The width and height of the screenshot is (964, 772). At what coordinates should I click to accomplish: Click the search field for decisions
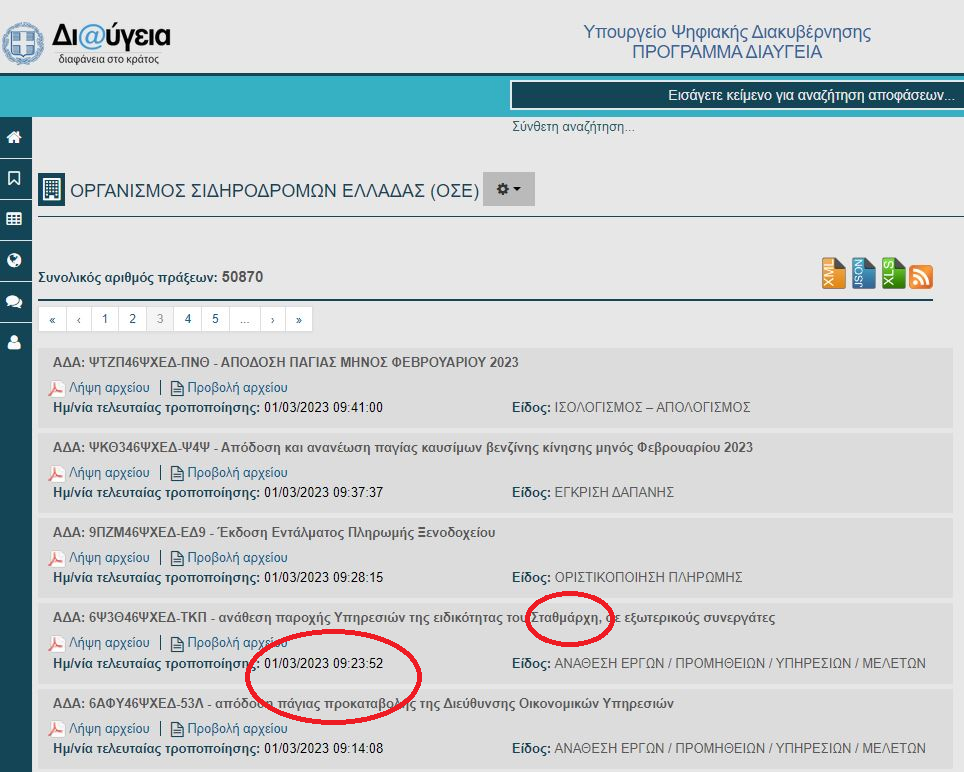pyautogui.click(x=736, y=96)
